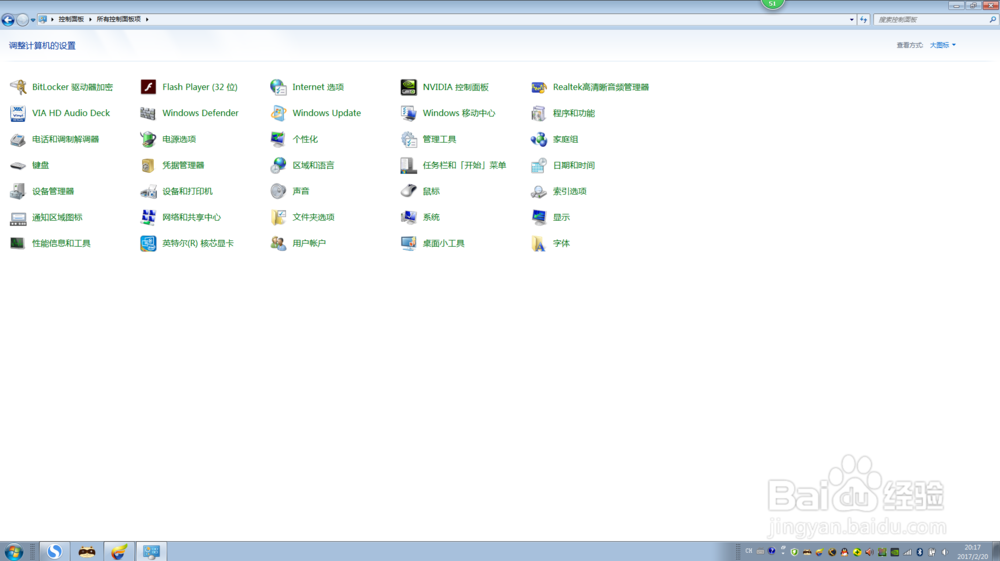Image resolution: width=1000 pixels, height=561 pixels.
Task: Click Control Panel taskbar button
Action: tap(151, 551)
